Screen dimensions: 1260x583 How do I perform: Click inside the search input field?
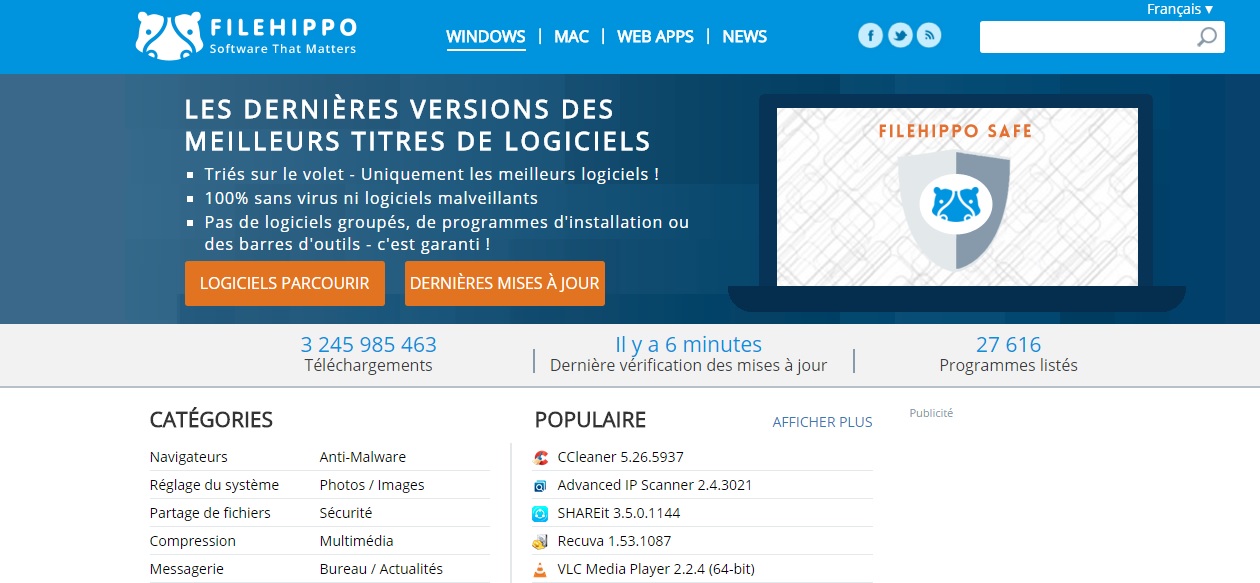pos(1090,37)
